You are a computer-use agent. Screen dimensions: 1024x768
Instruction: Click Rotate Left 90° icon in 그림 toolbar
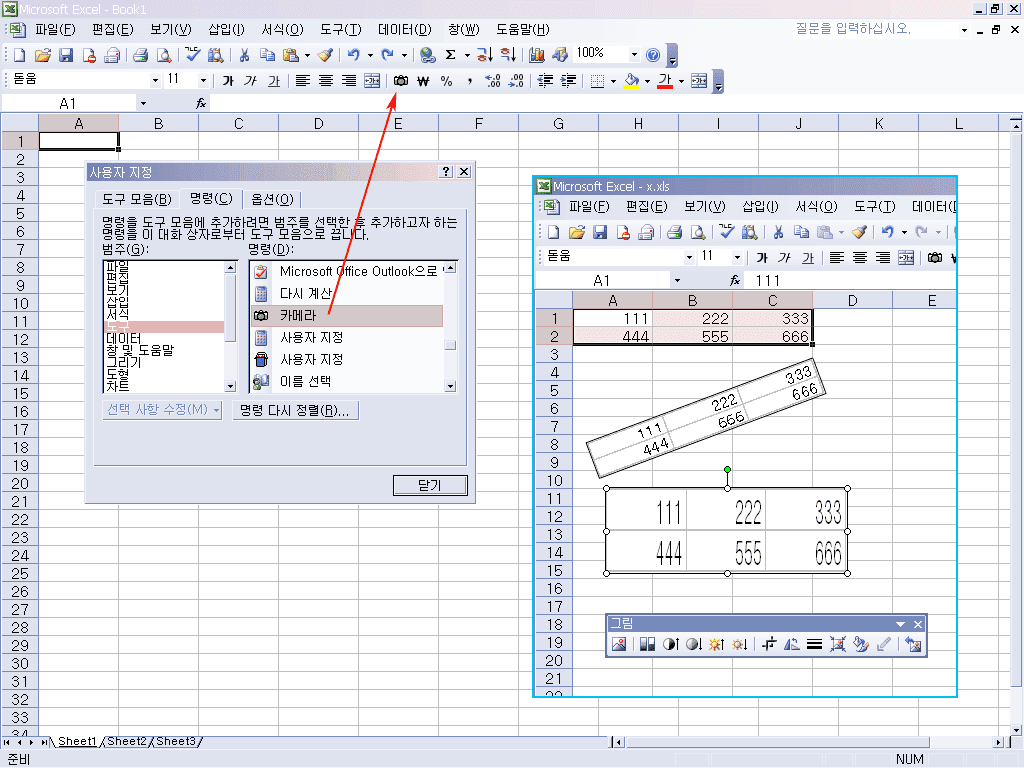pyautogui.click(x=792, y=645)
